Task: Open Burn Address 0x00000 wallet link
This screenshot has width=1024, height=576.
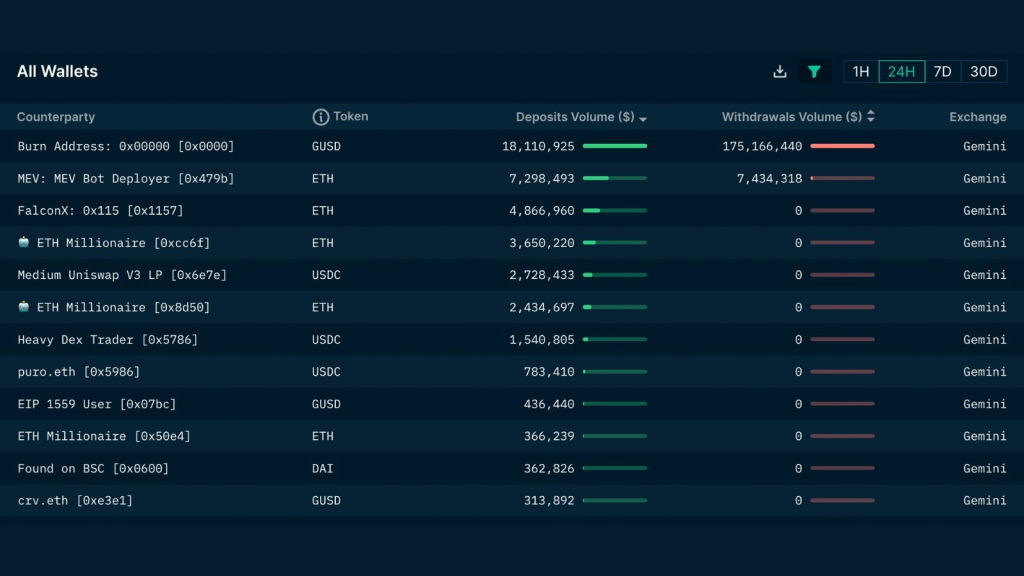Action: pyautogui.click(x=125, y=146)
